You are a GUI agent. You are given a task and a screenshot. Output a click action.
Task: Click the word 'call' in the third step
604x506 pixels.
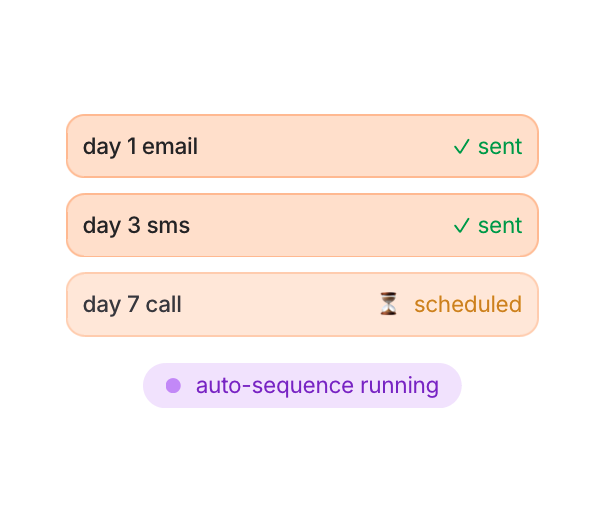[x=163, y=304]
